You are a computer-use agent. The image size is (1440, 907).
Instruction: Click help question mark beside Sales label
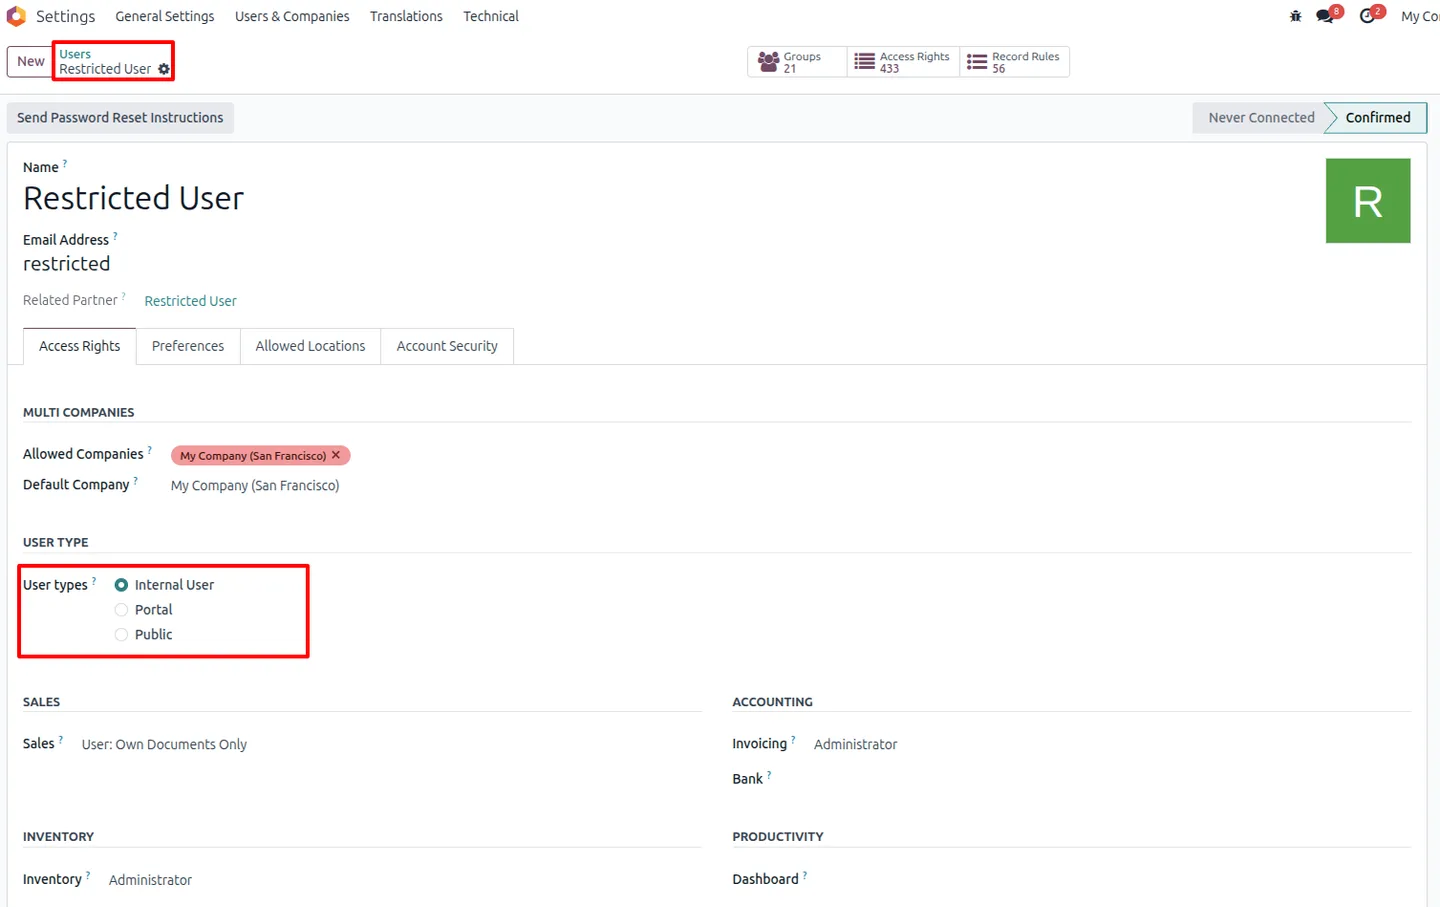(x=61, y=740)
